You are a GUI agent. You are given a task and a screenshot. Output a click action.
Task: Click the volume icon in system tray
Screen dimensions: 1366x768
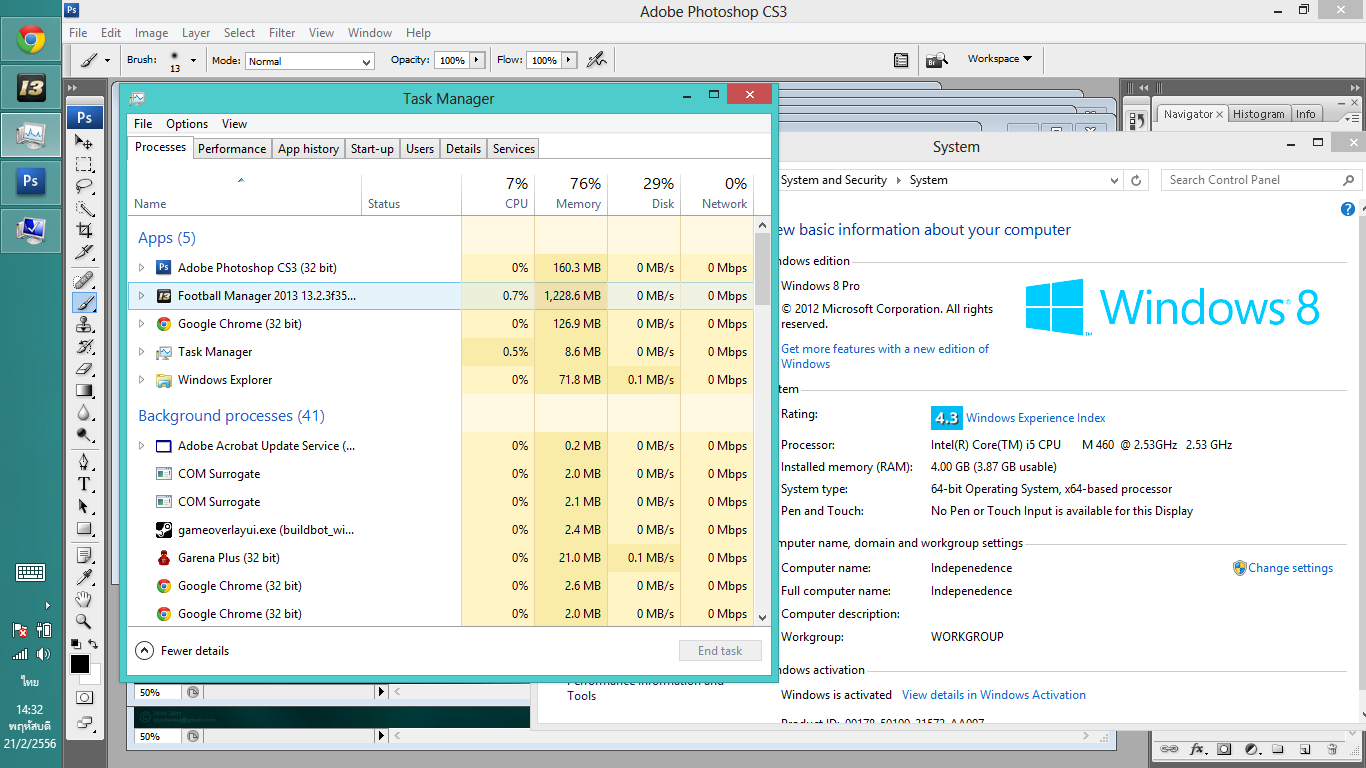(x=43, y=655)
